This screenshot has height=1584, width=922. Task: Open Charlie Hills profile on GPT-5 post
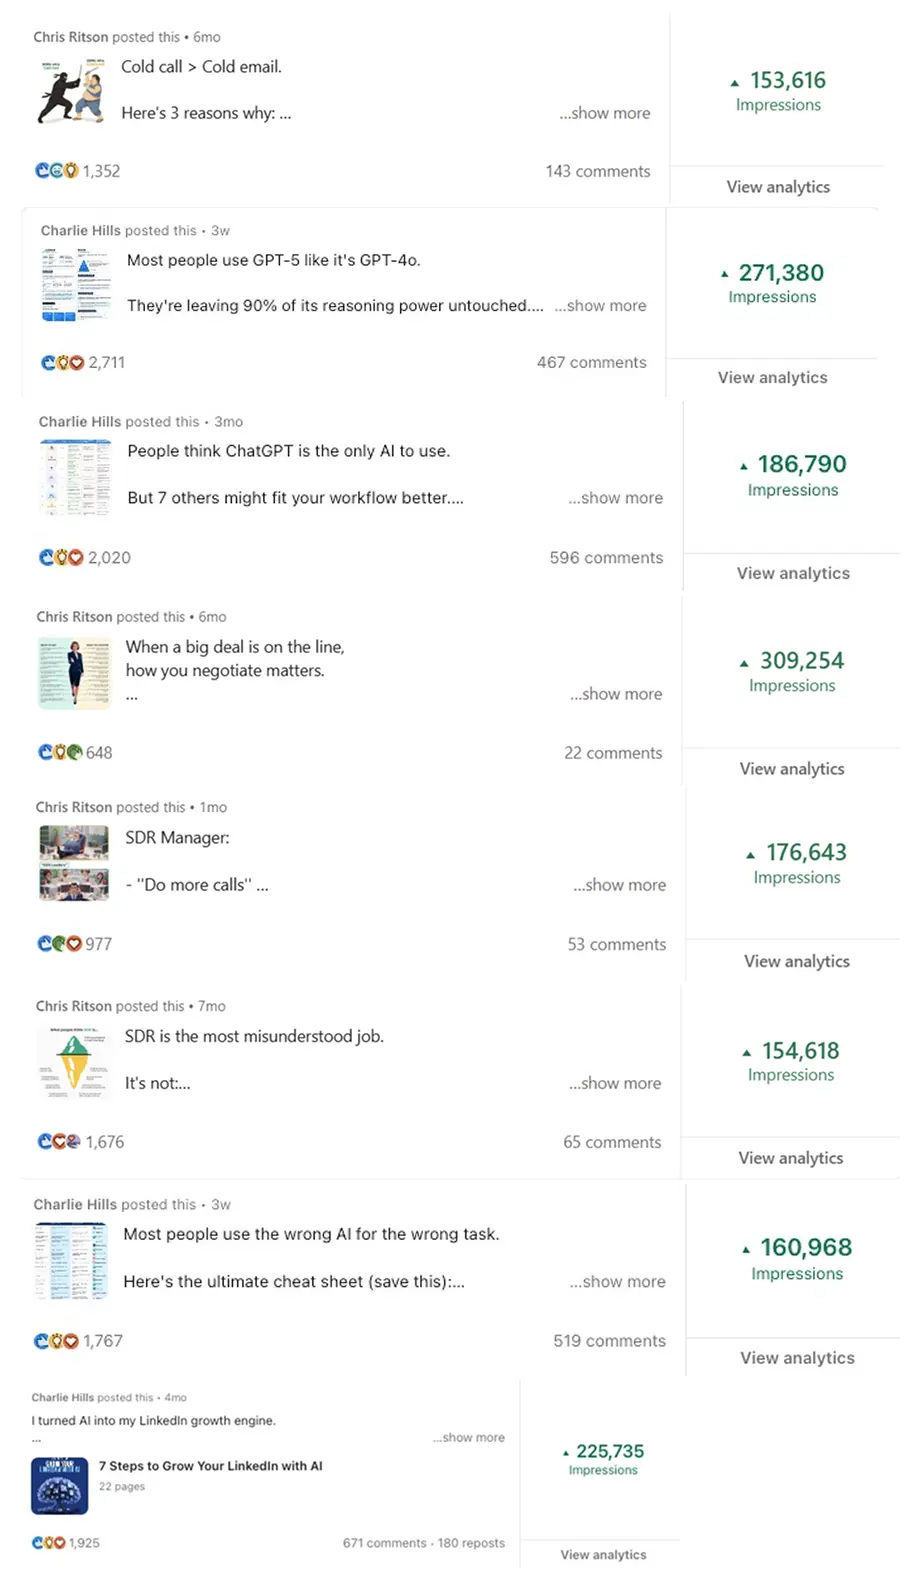(x=81, y=230)
